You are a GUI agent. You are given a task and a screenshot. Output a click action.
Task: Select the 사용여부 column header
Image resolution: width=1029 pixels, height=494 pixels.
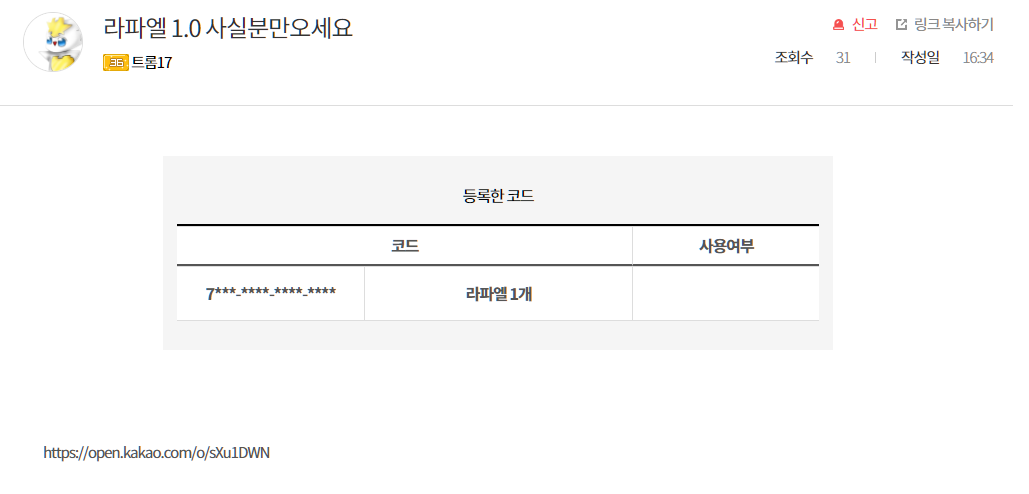coord(725,245)
